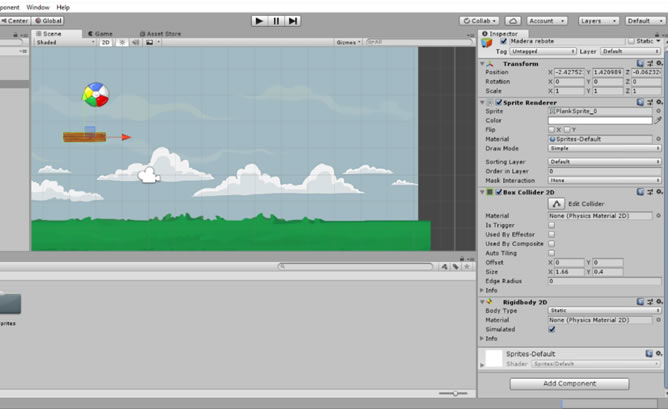Click the Step frame button
668x409 pixels.
click(293, 20)
